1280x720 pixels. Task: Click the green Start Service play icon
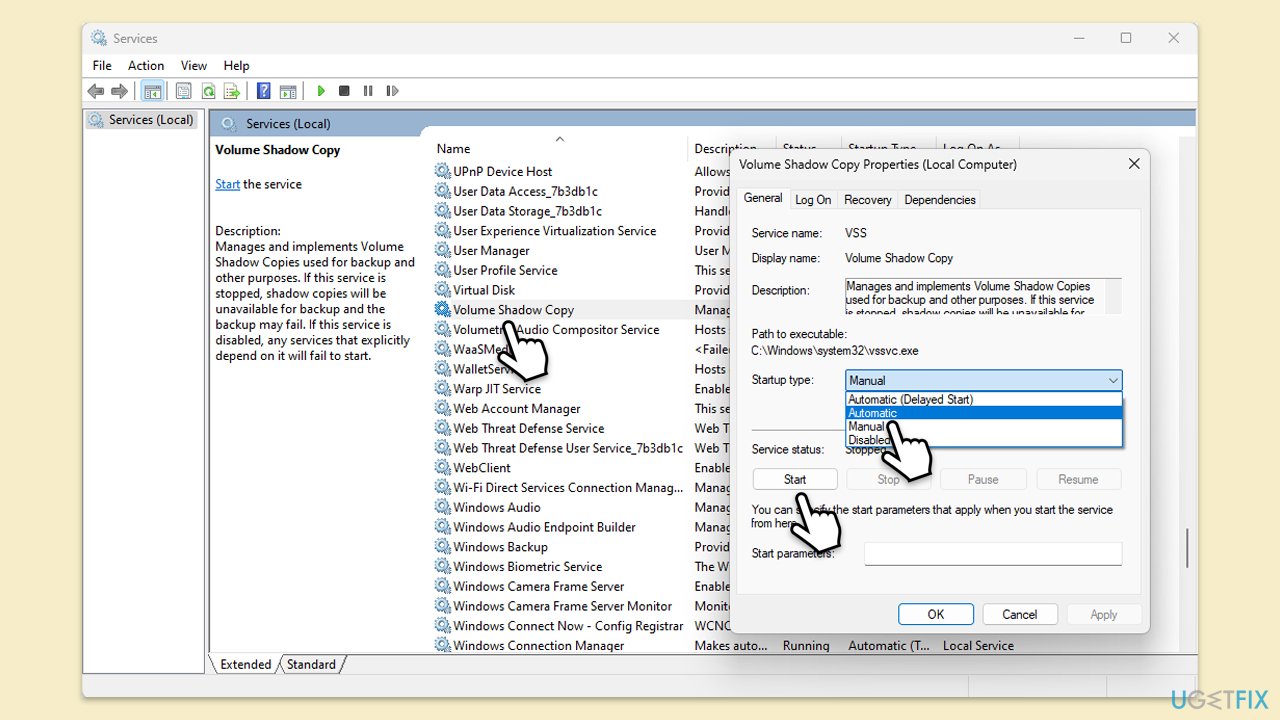pos(321,91)
